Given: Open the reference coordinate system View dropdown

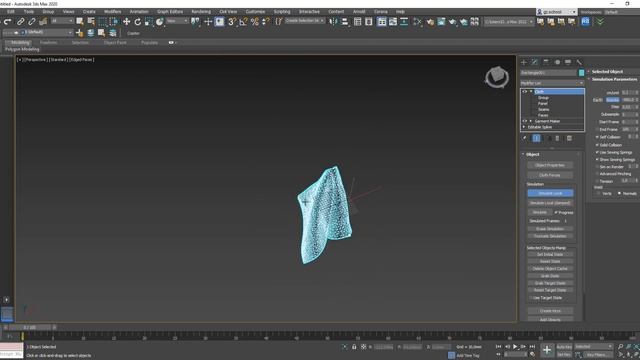Looking at the screenshot, I should pos(178,21).
